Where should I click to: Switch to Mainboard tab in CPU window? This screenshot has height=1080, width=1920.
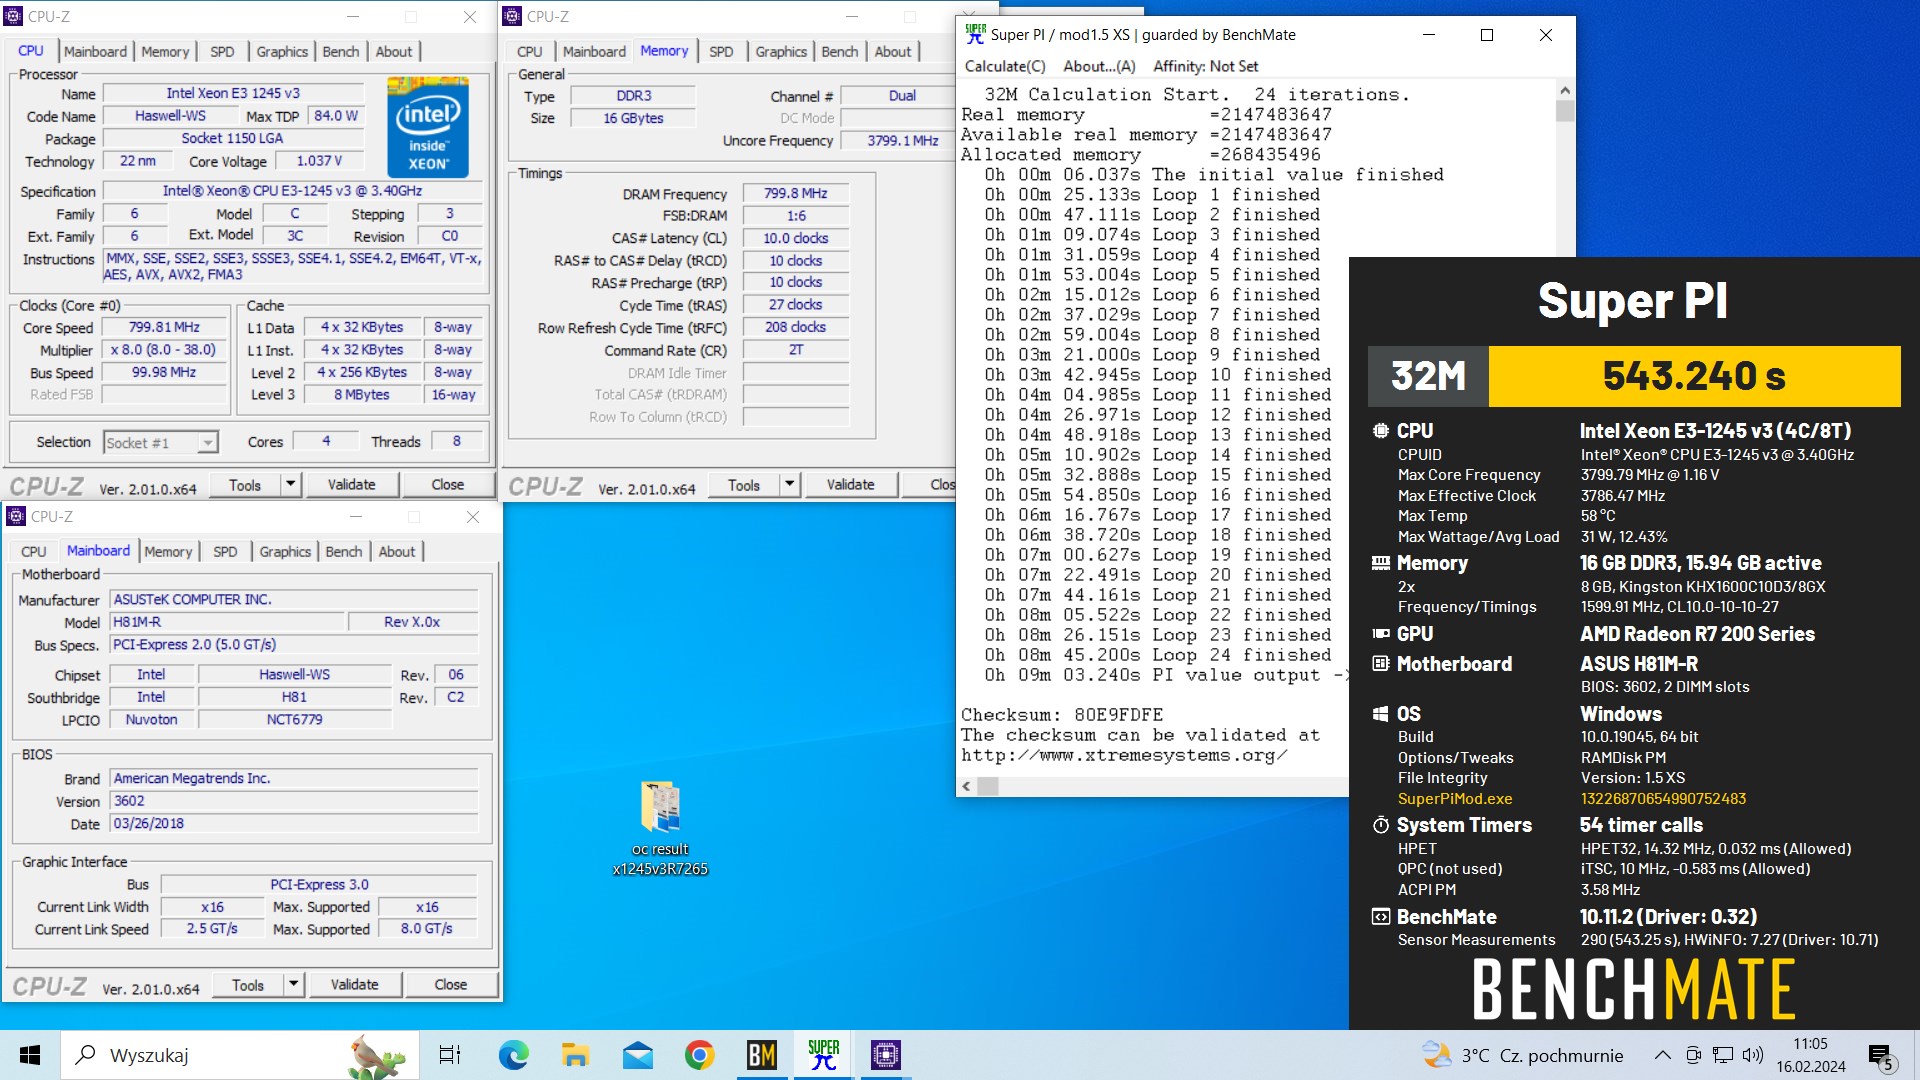point(95,51)
